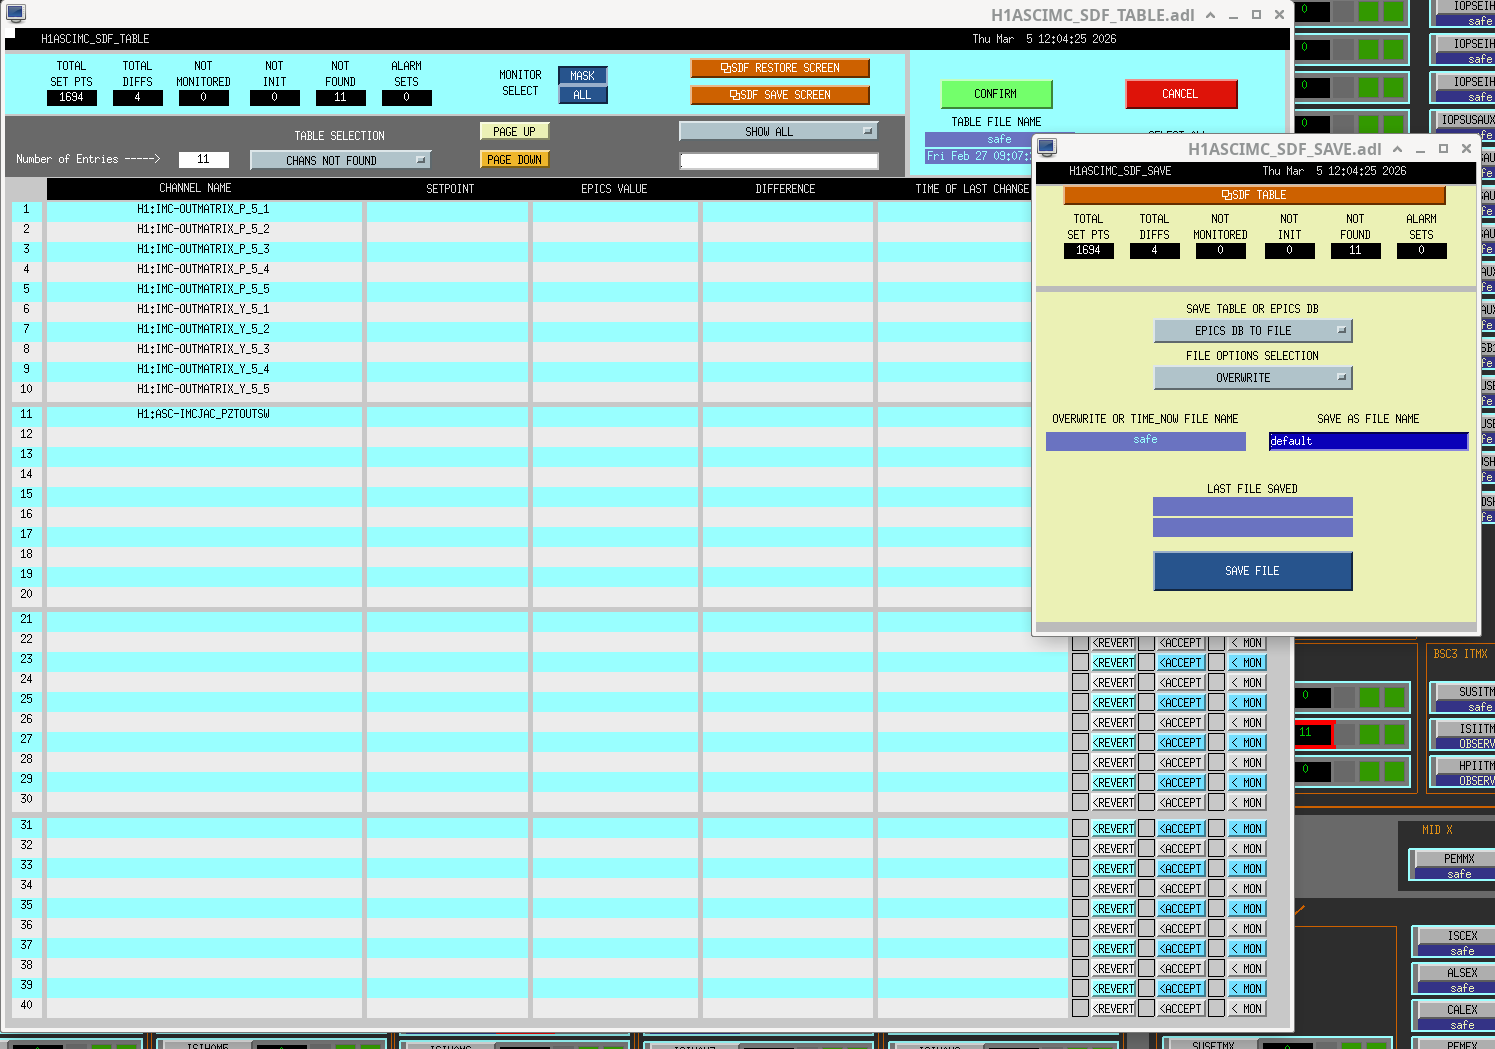Open window menu icon of H1ASCIMC_SDF_TABLE.adl
1495x1049 pixels.
(x=15, y=13)
